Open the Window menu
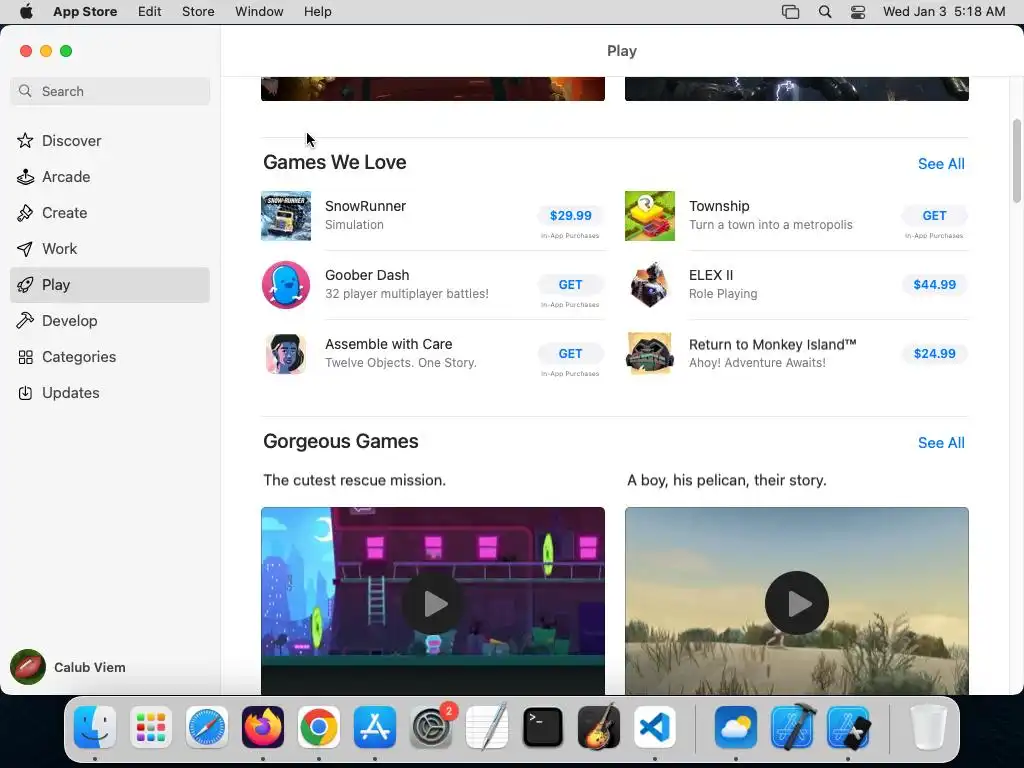Image resolution: width=1024 pixels, height=768 pixels. (259, 12)
